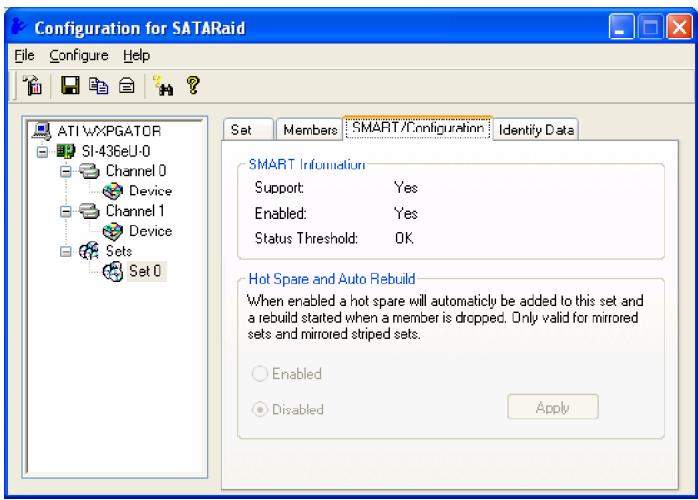Open the File menu
This screenshot has height=500, width=698.
[x=24, y=55]
